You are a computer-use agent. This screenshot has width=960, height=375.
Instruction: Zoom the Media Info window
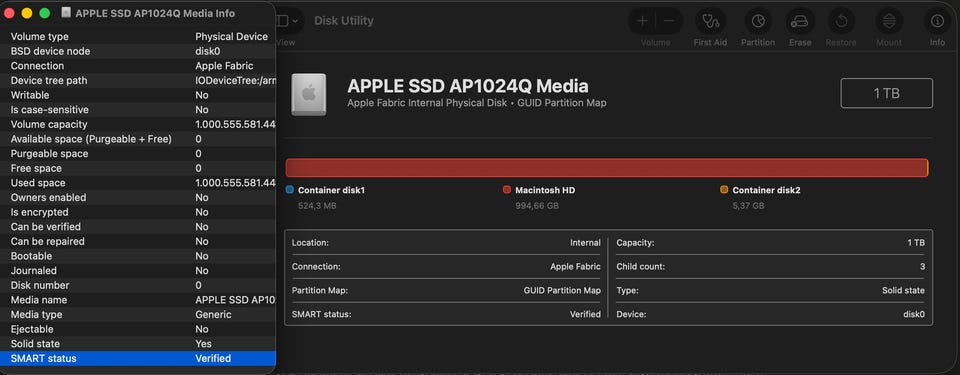point(45,13)
